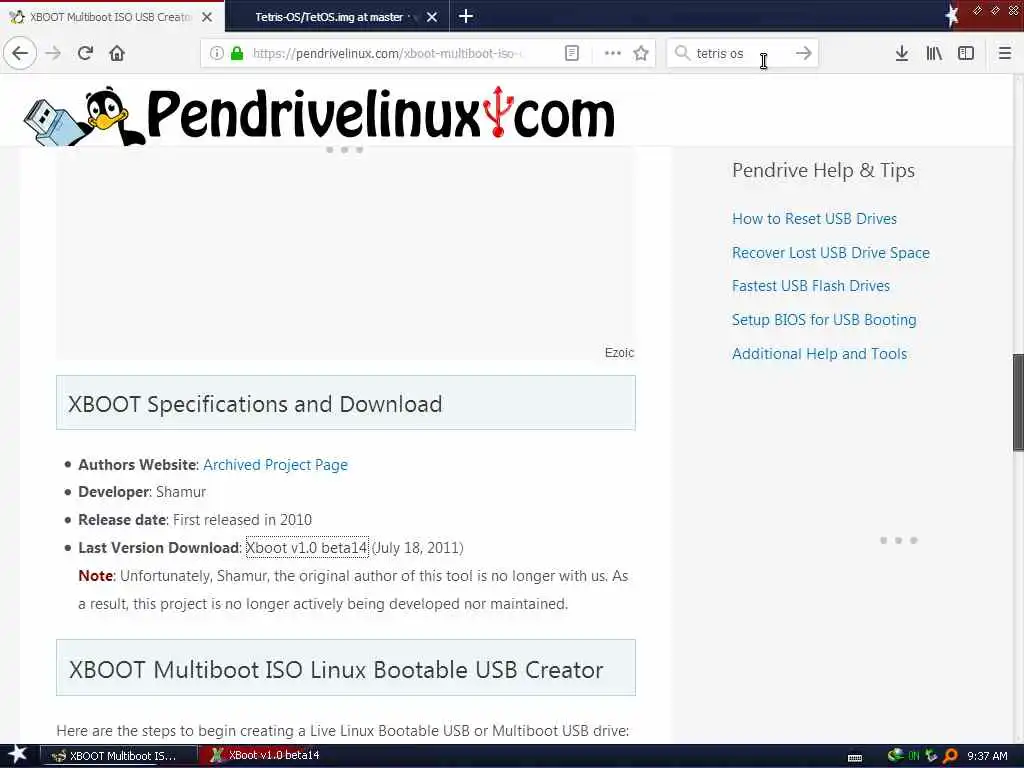Click the green secure padlock icon

(236, 53)
